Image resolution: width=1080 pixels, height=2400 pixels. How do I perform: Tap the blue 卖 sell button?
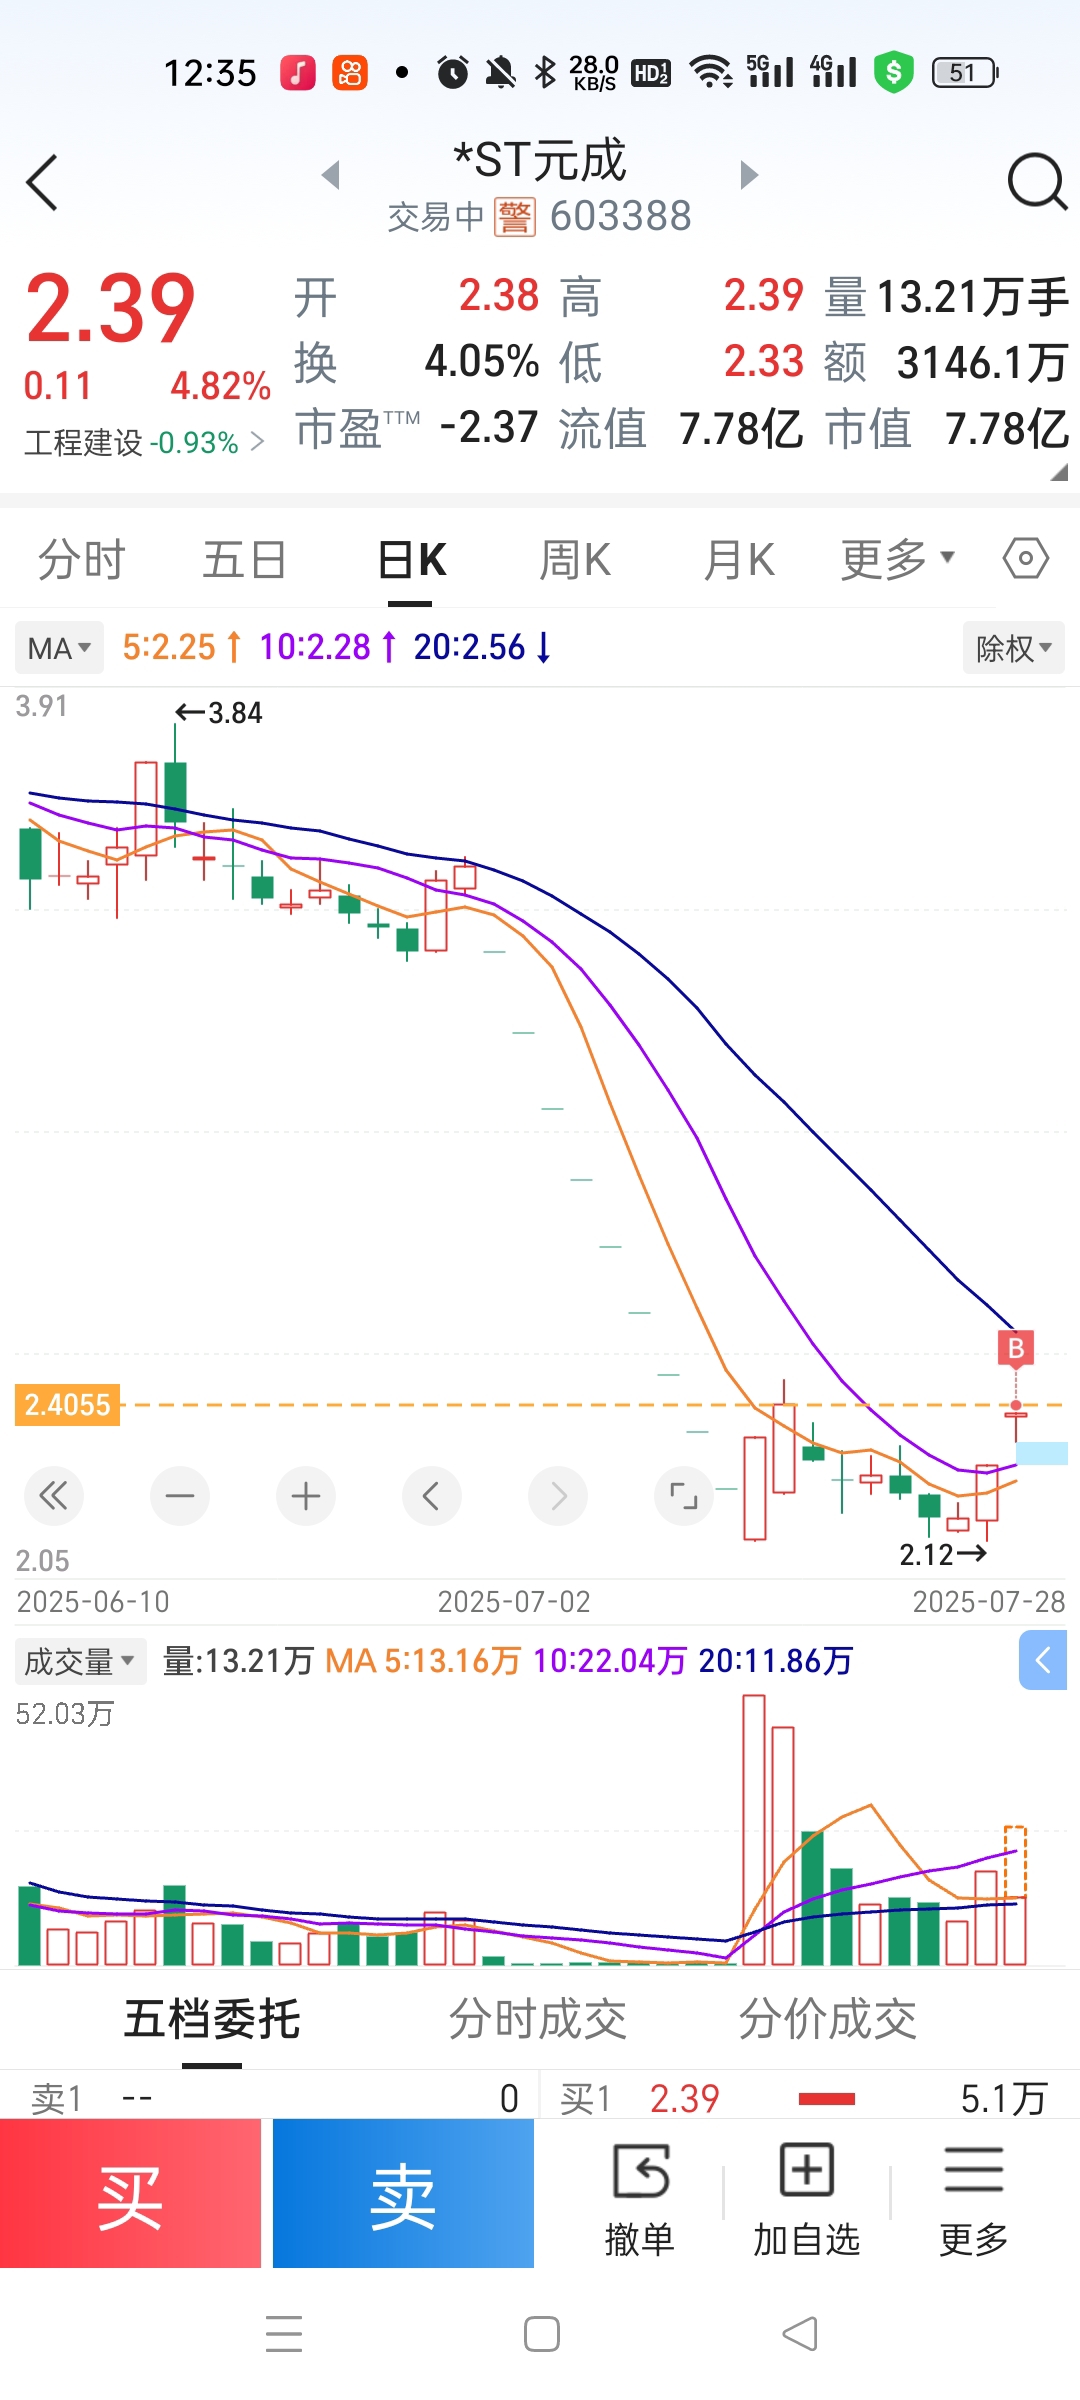click(x=403, y=2193)
